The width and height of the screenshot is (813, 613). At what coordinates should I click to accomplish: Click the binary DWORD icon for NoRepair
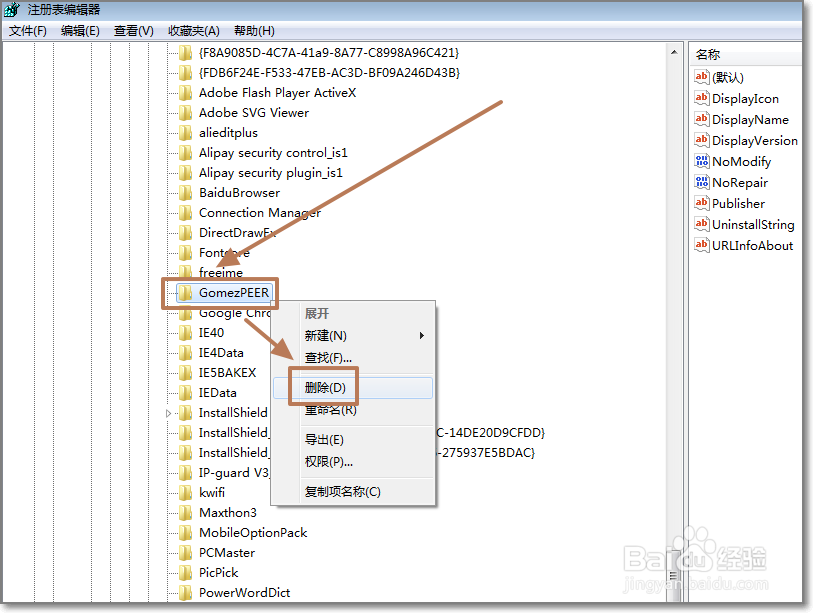[x=702, y=182]
